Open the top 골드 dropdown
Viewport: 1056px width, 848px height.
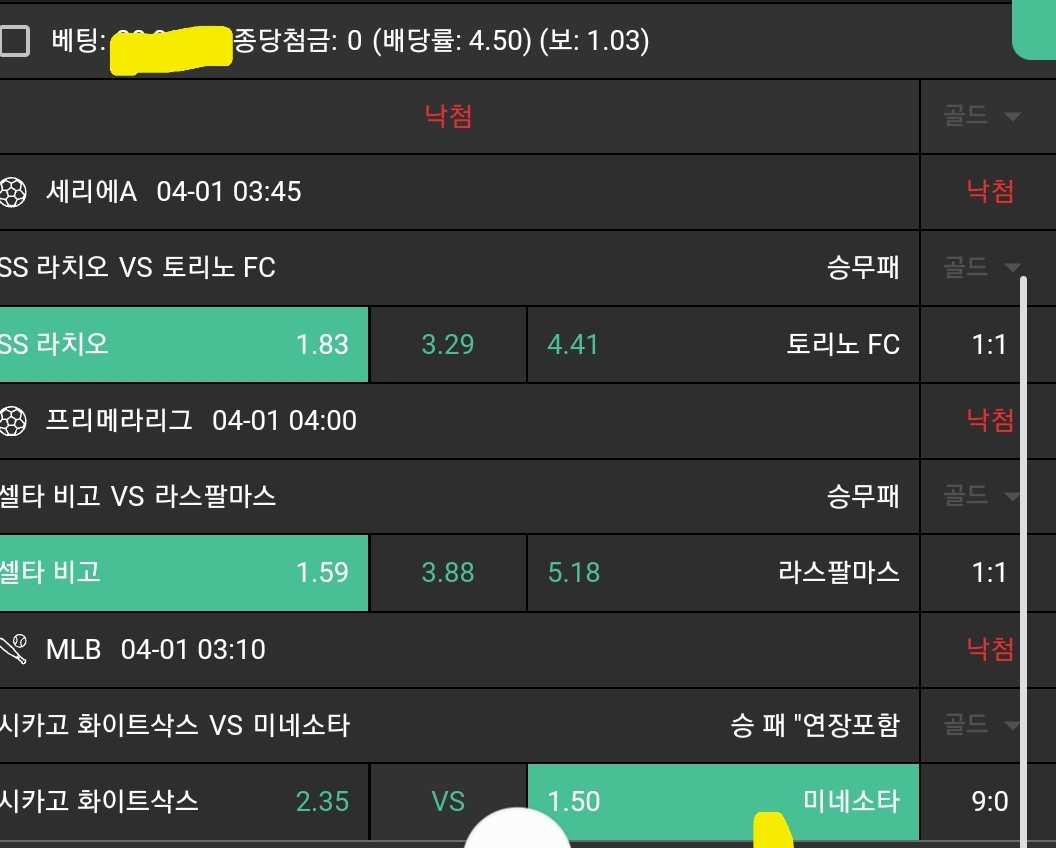click(x=982, y=116)
